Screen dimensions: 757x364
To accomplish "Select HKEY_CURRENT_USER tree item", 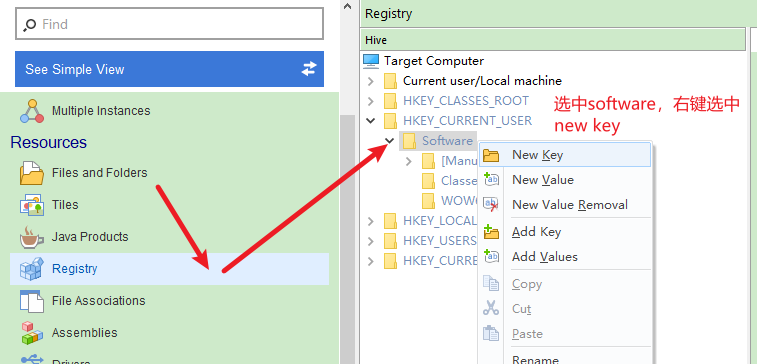I will click(467, 120).
